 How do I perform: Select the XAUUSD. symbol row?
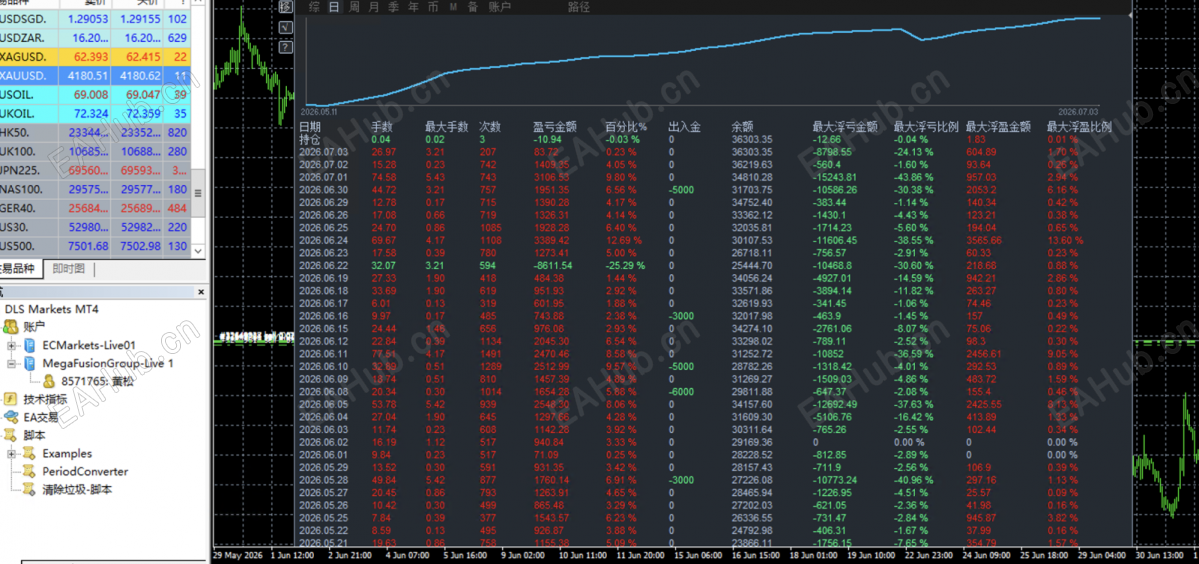94,75
